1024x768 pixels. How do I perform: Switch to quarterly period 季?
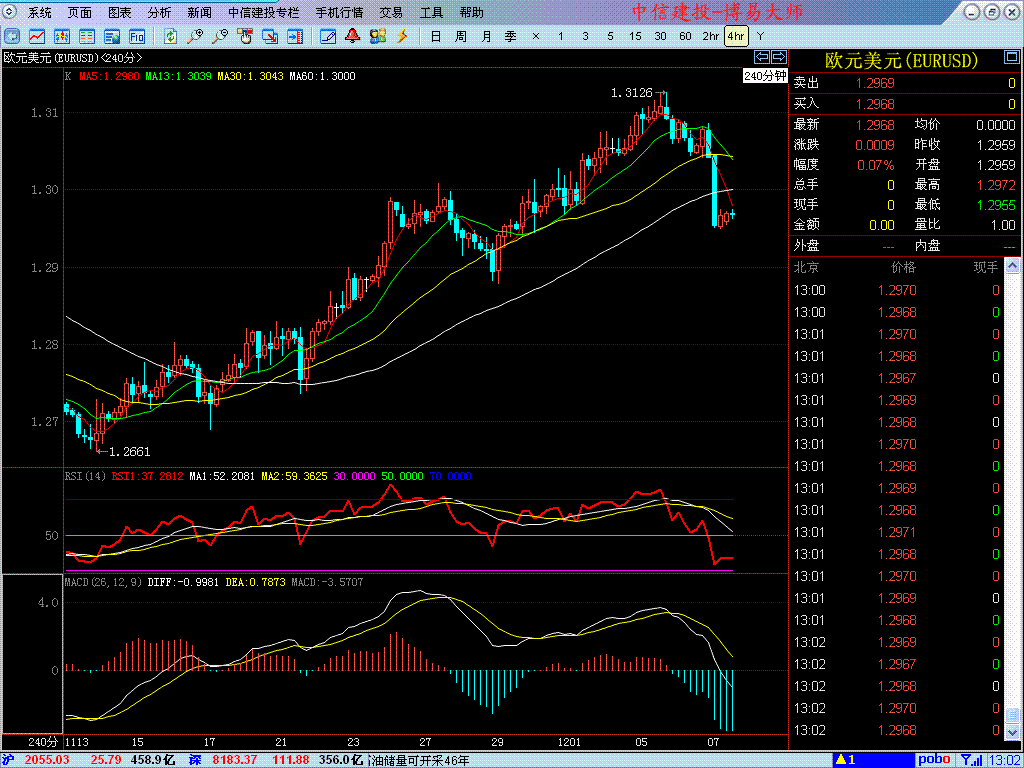pos(511,36)
